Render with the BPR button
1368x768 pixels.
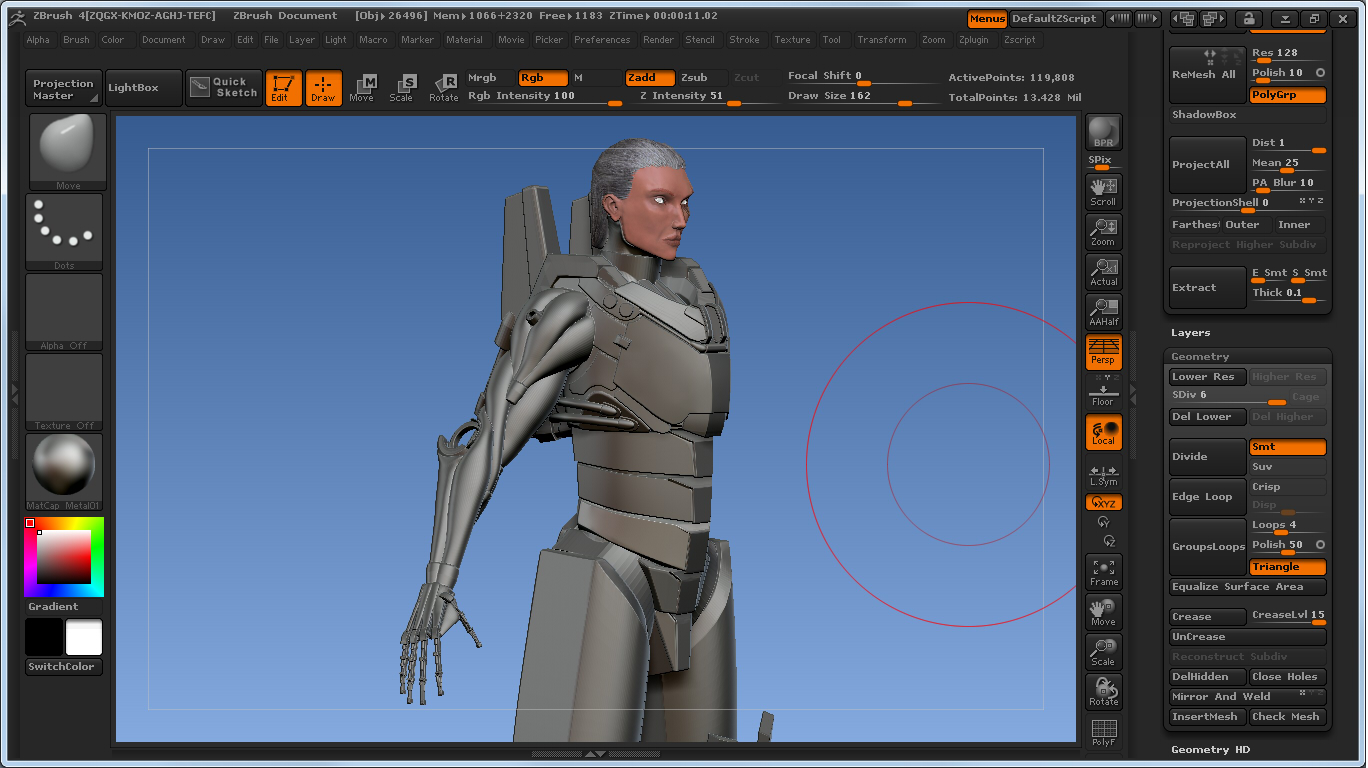coord(1104,132)
